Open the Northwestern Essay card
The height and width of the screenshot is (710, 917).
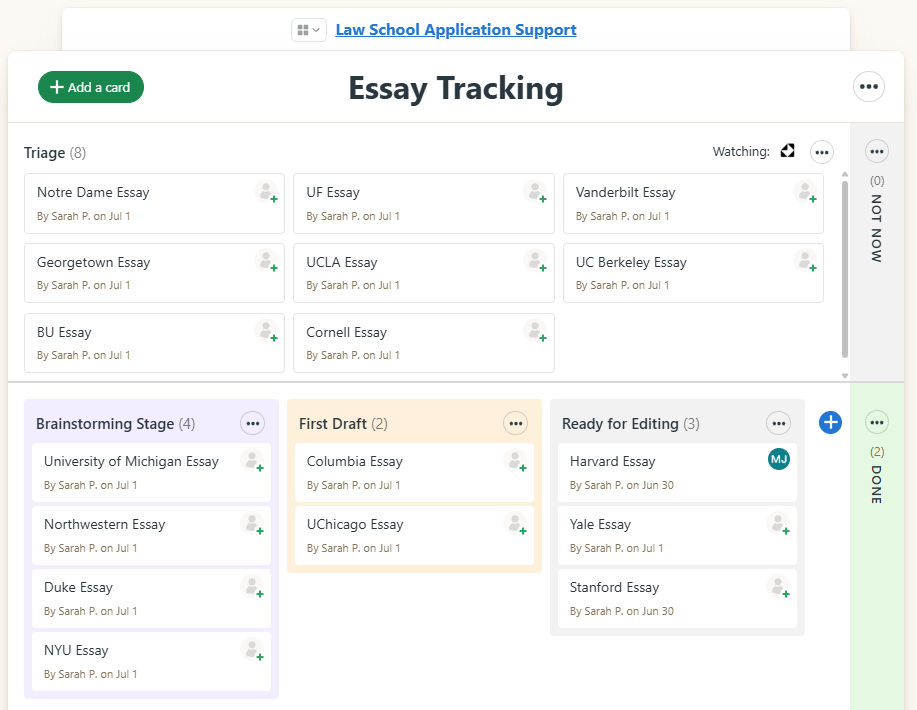coord(151,536)
